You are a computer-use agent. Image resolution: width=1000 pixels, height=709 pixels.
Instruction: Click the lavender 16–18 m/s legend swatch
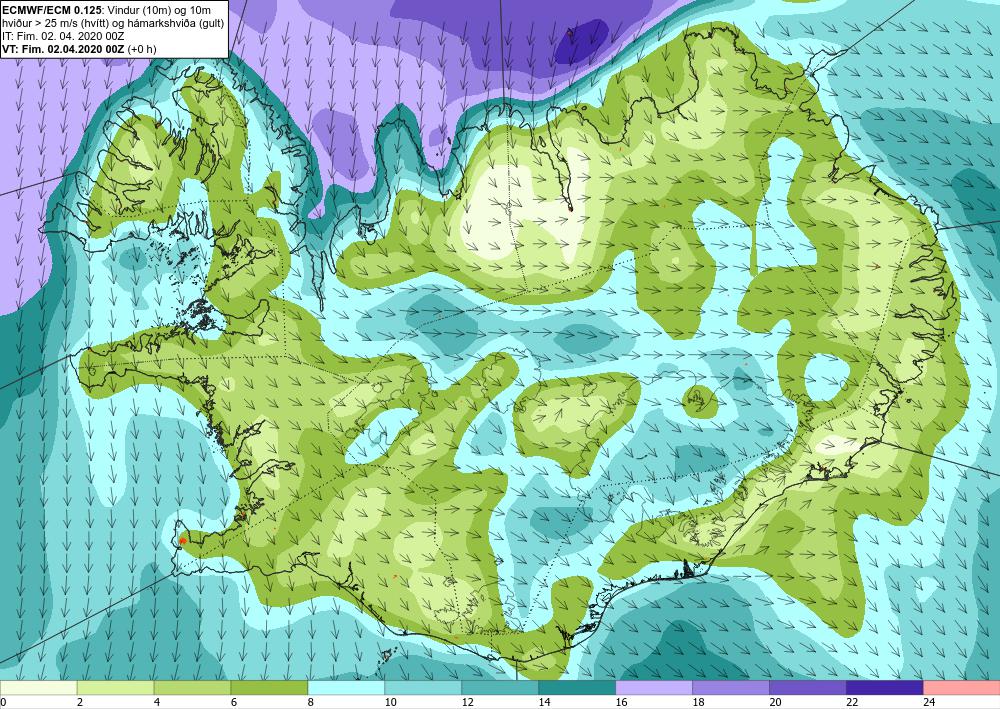[654, 687]
